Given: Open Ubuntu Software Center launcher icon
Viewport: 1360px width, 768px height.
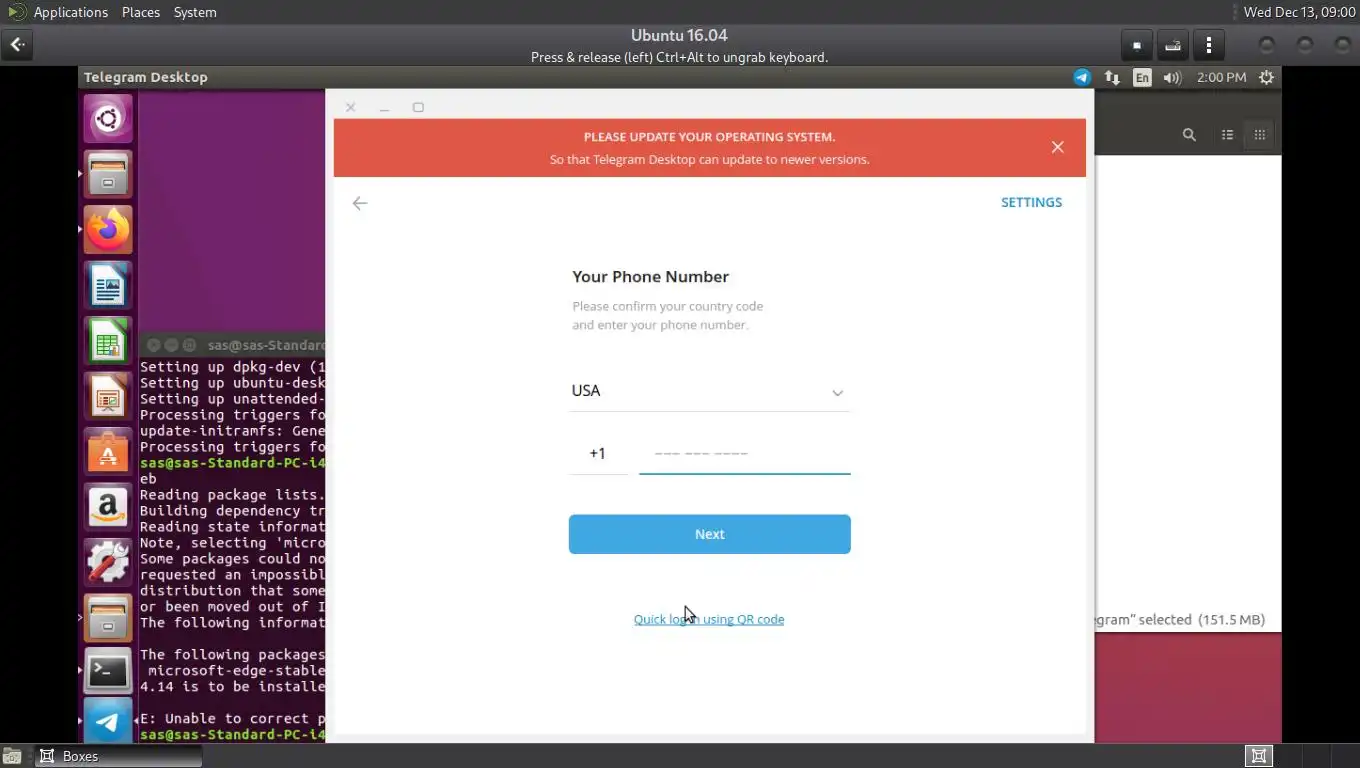Looking at the screenshot, I should (x=108, y=453).
